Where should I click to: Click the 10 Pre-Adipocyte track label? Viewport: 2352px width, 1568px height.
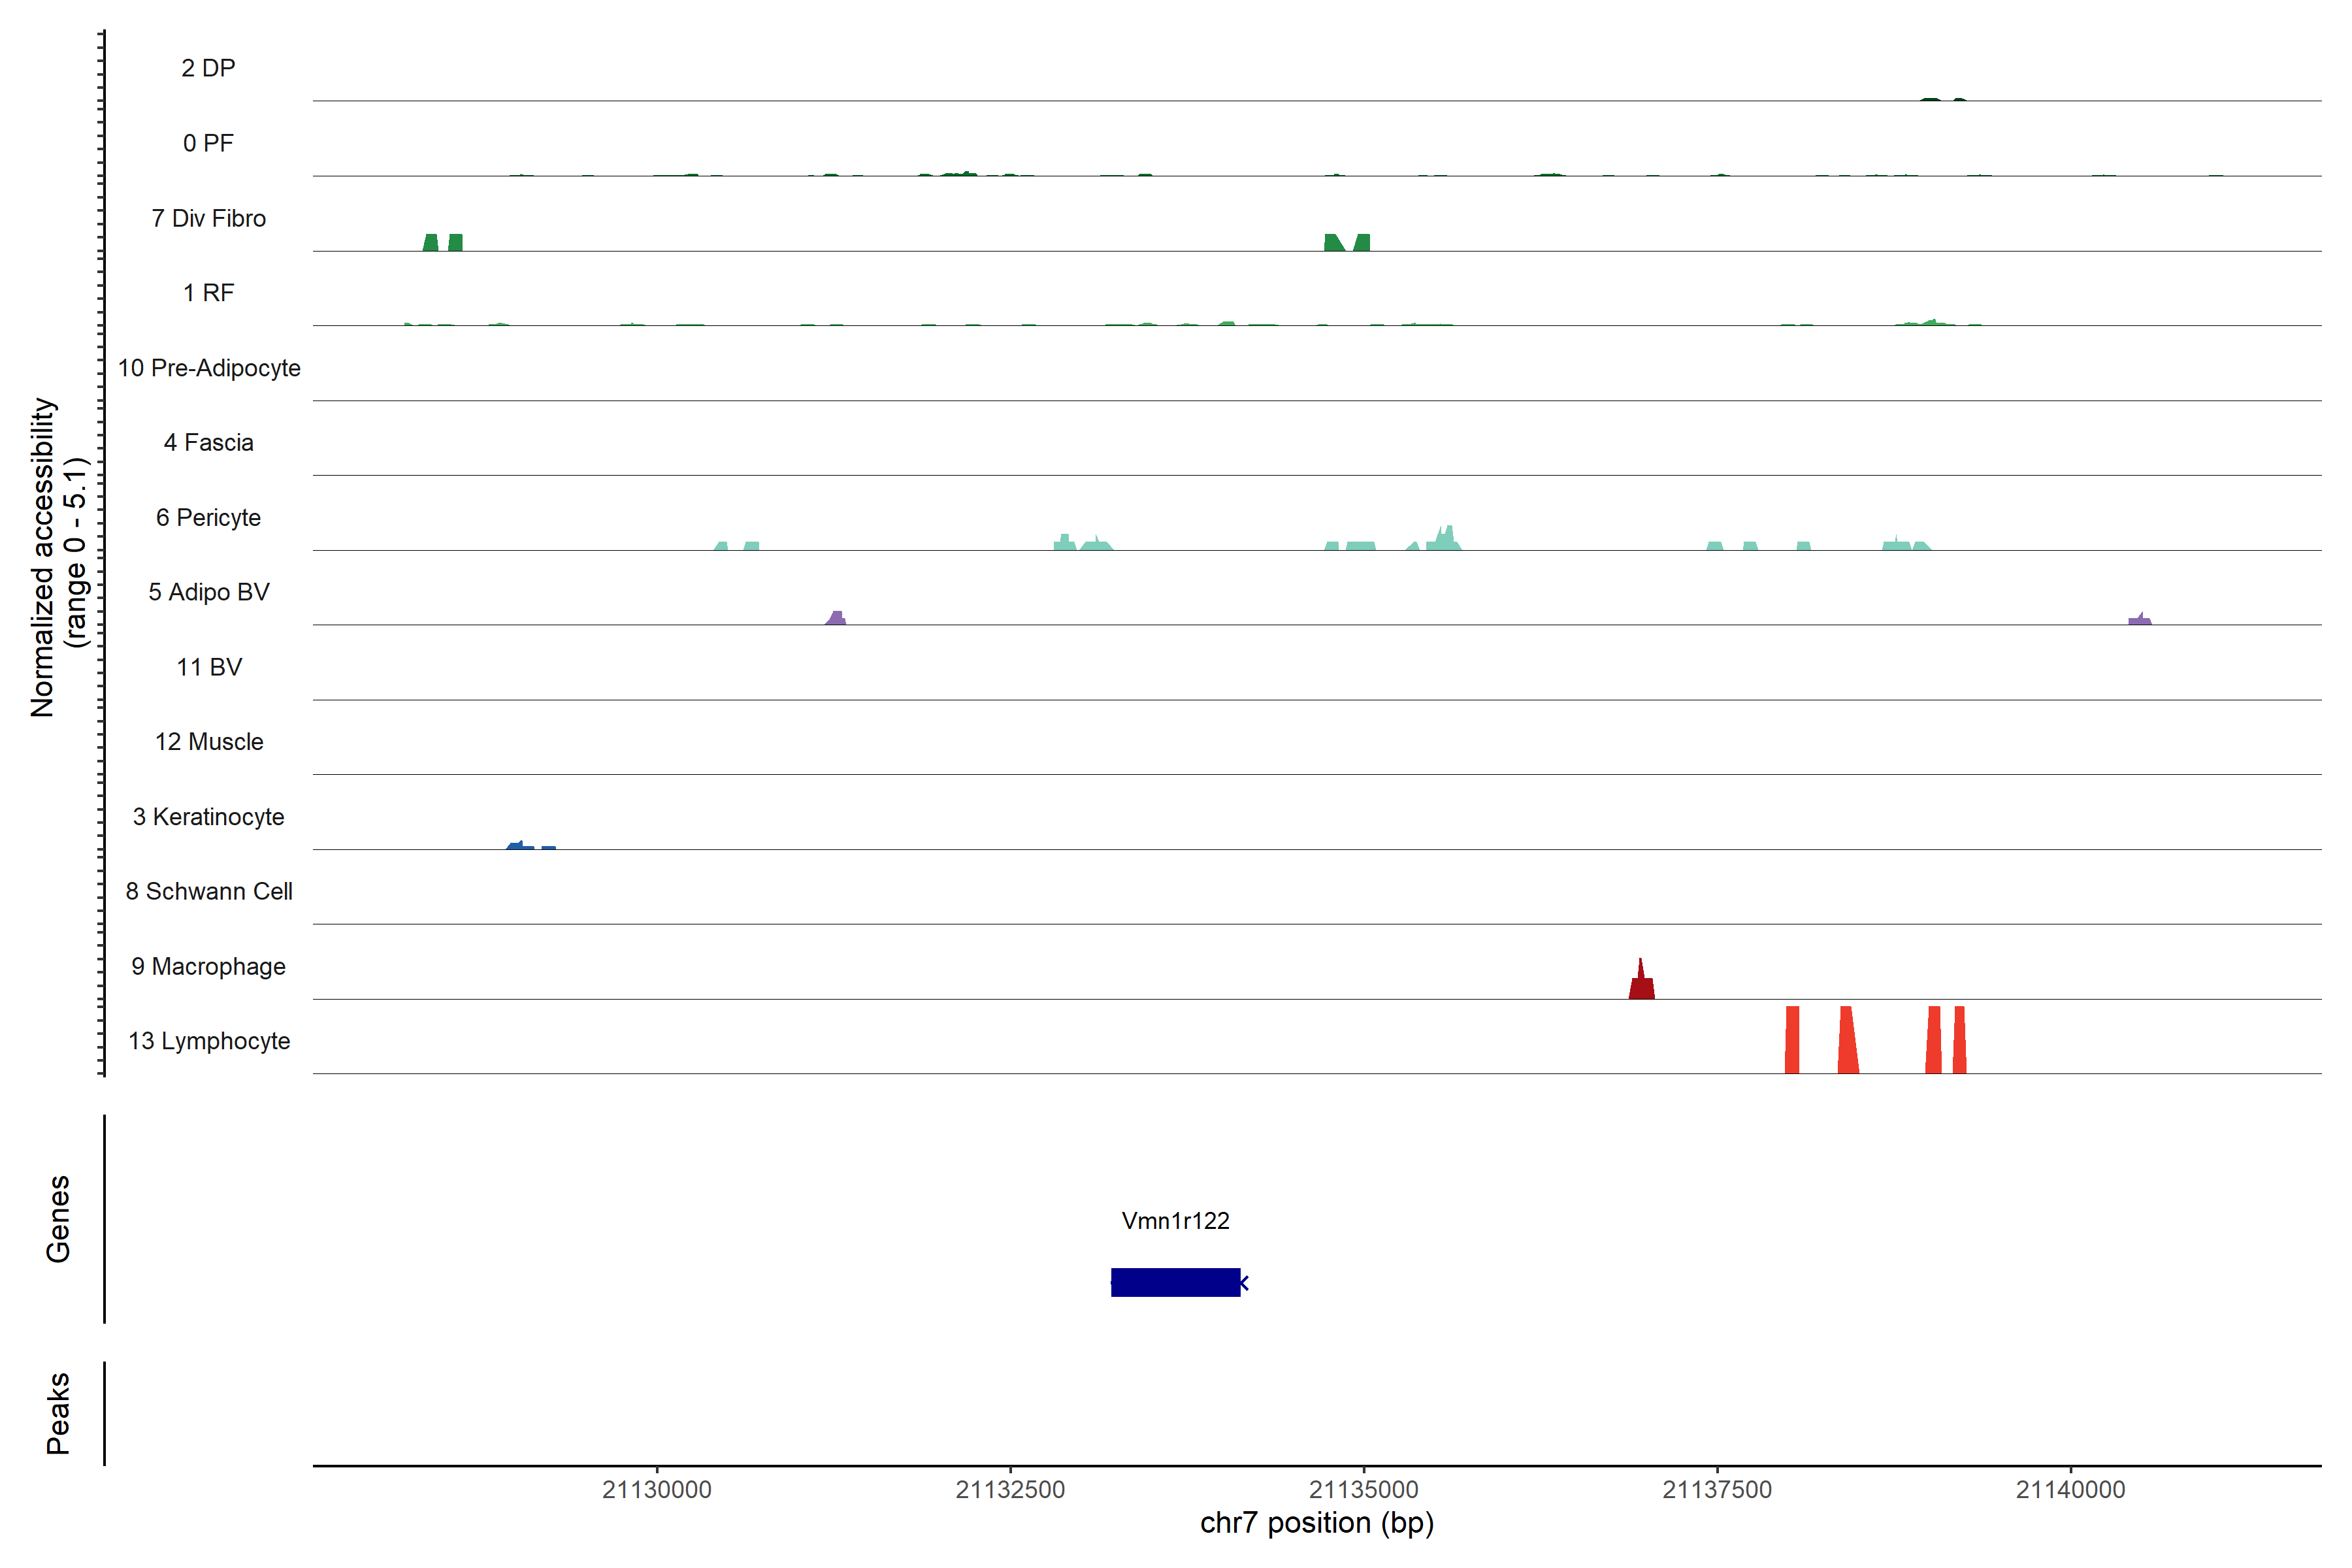(209, 368)
